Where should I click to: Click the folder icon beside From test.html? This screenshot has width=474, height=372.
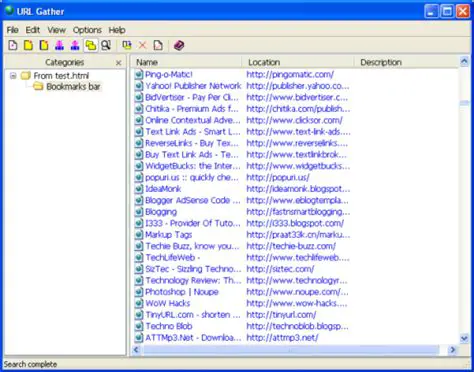pos(26,75)
